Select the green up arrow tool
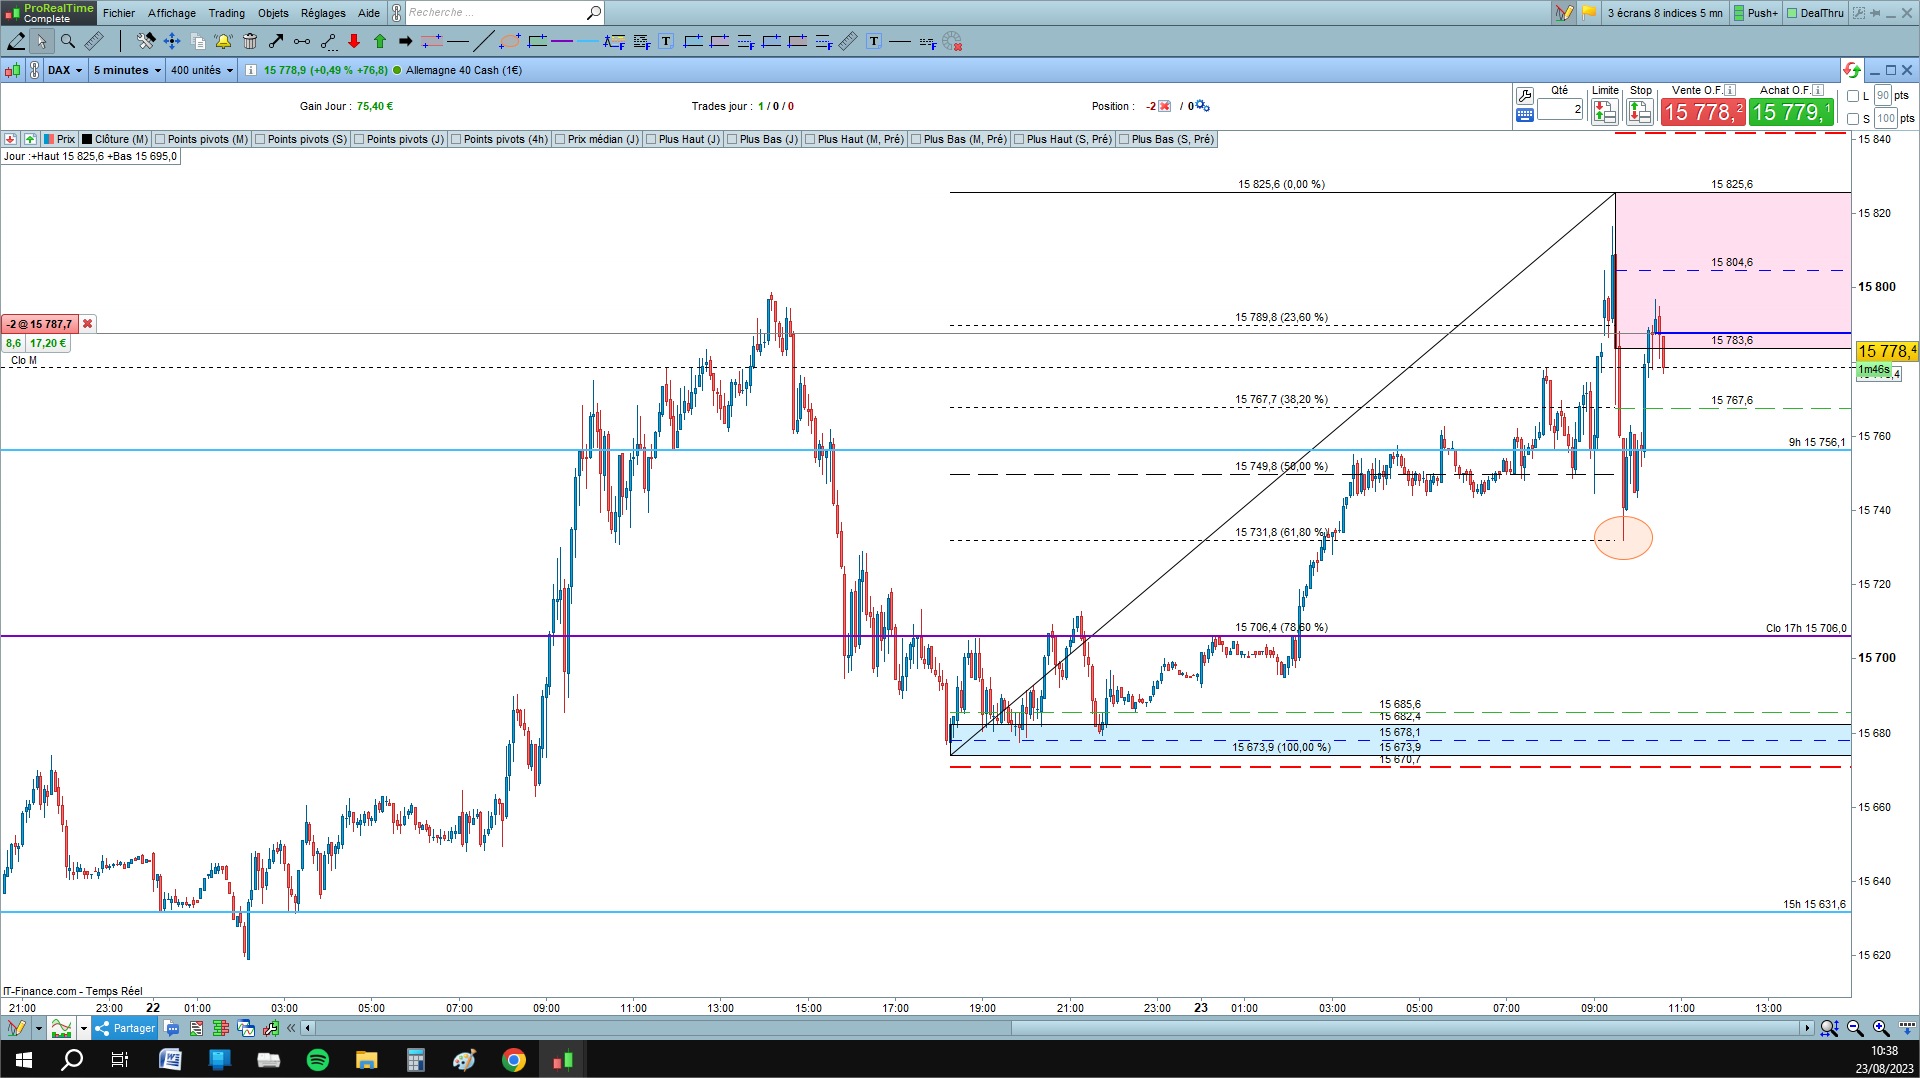 pyautogui.click(x=380, y=41)
